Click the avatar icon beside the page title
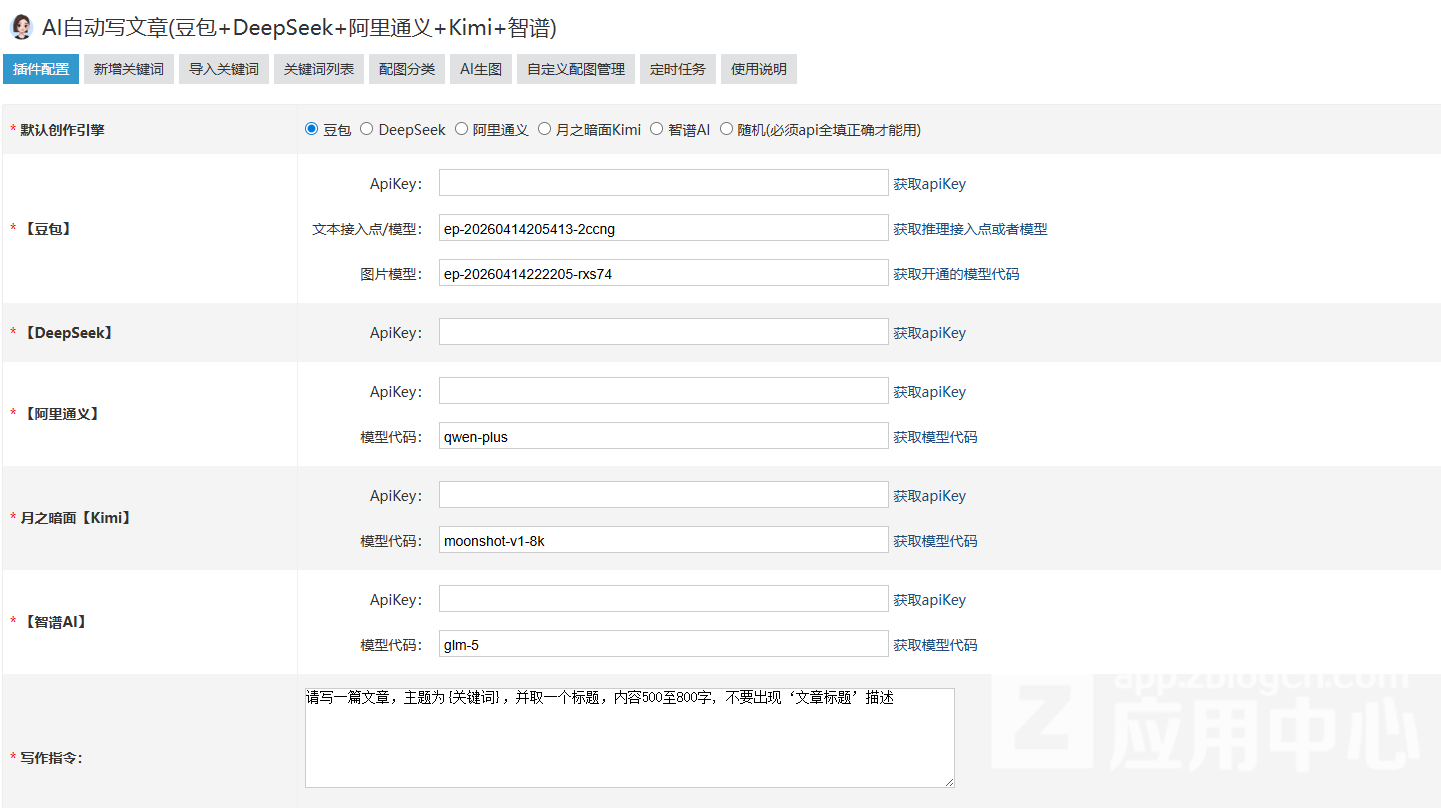The width and height of the screenshot is (1441, 808). click(x=21, y=27)
